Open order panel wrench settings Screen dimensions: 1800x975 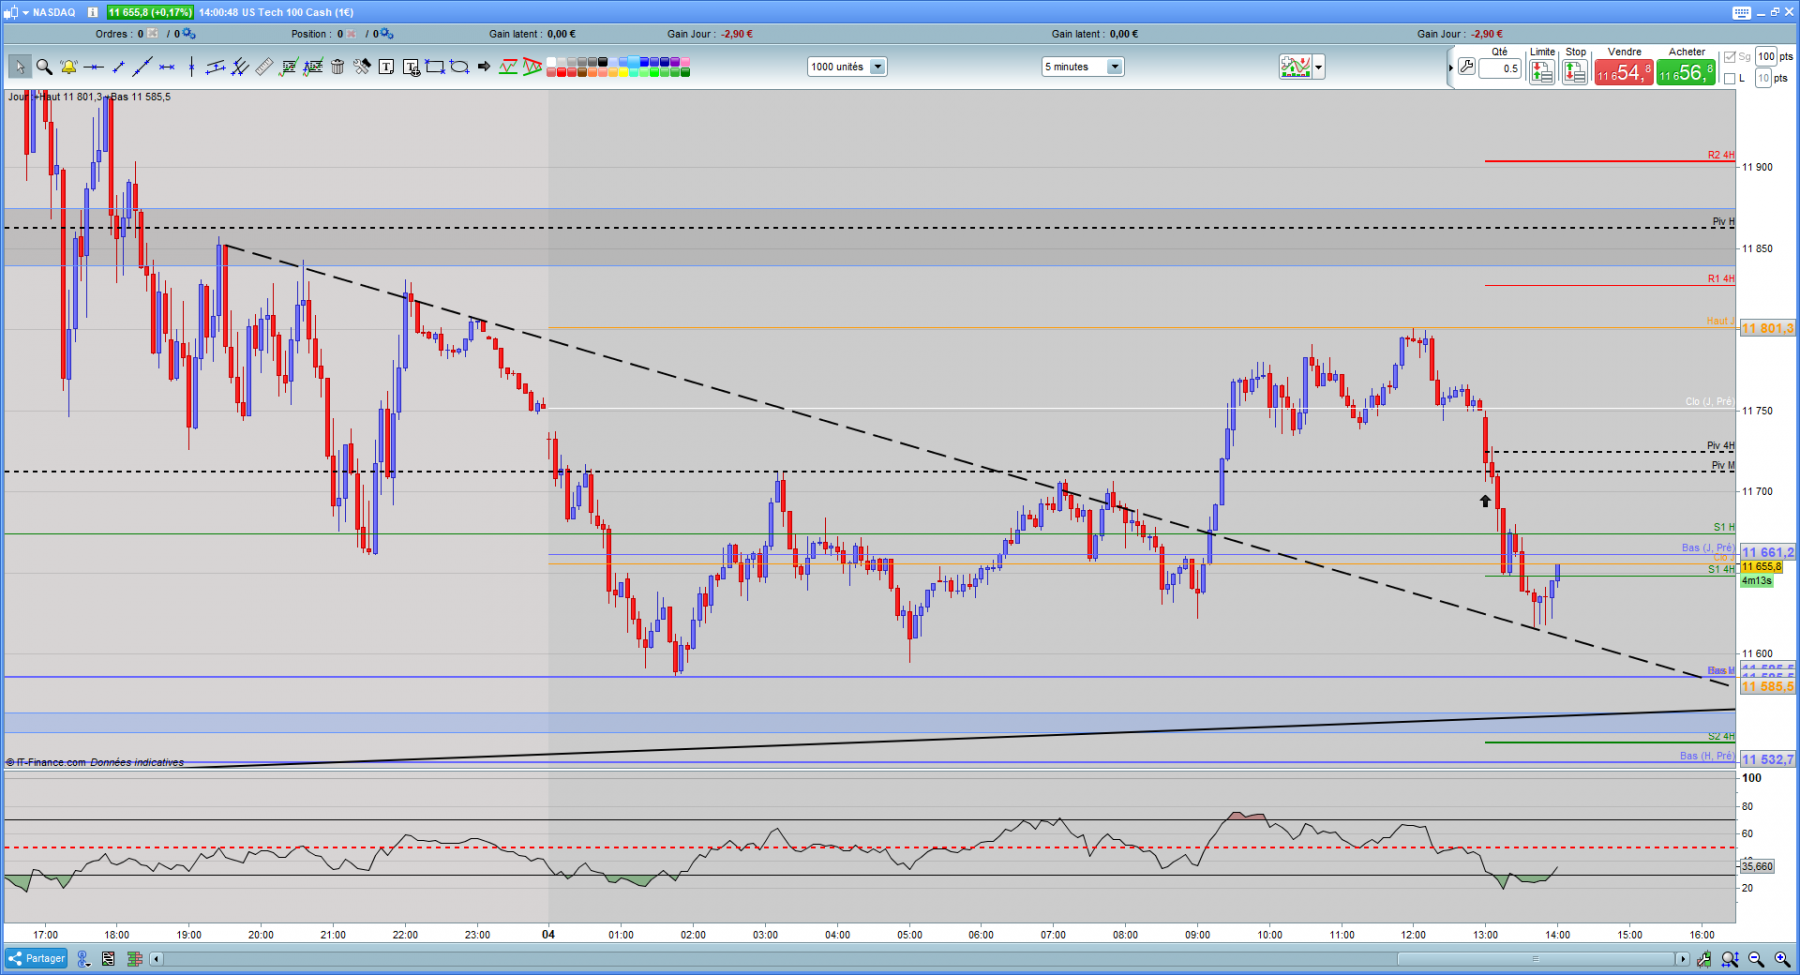pyautogui.click(x=1466, y=67)
